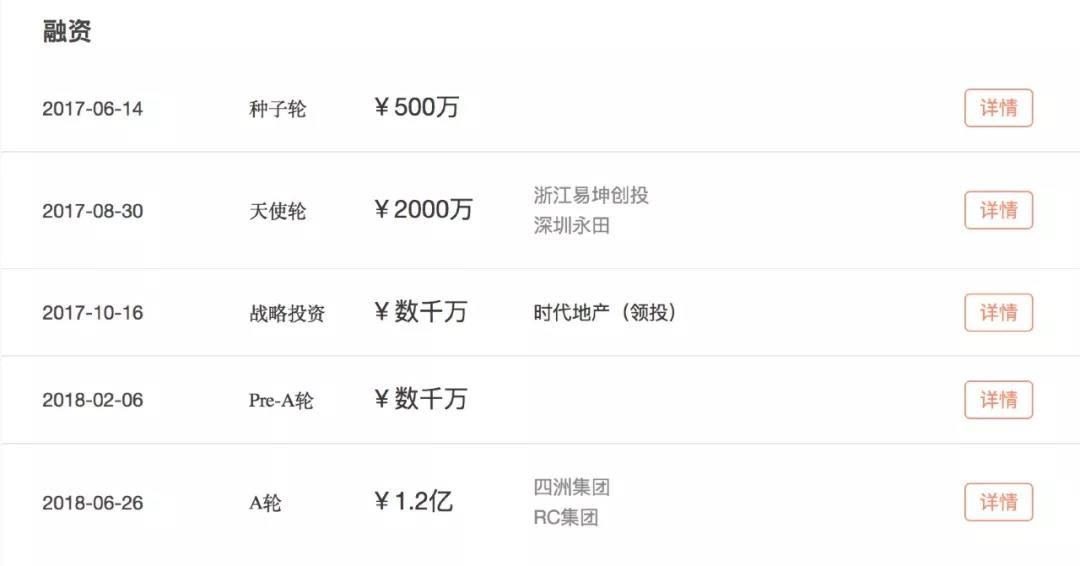Click 详情 for the 战略投资 round
The height and width of the screenshot is (566, 1080).
pos(998,313)
